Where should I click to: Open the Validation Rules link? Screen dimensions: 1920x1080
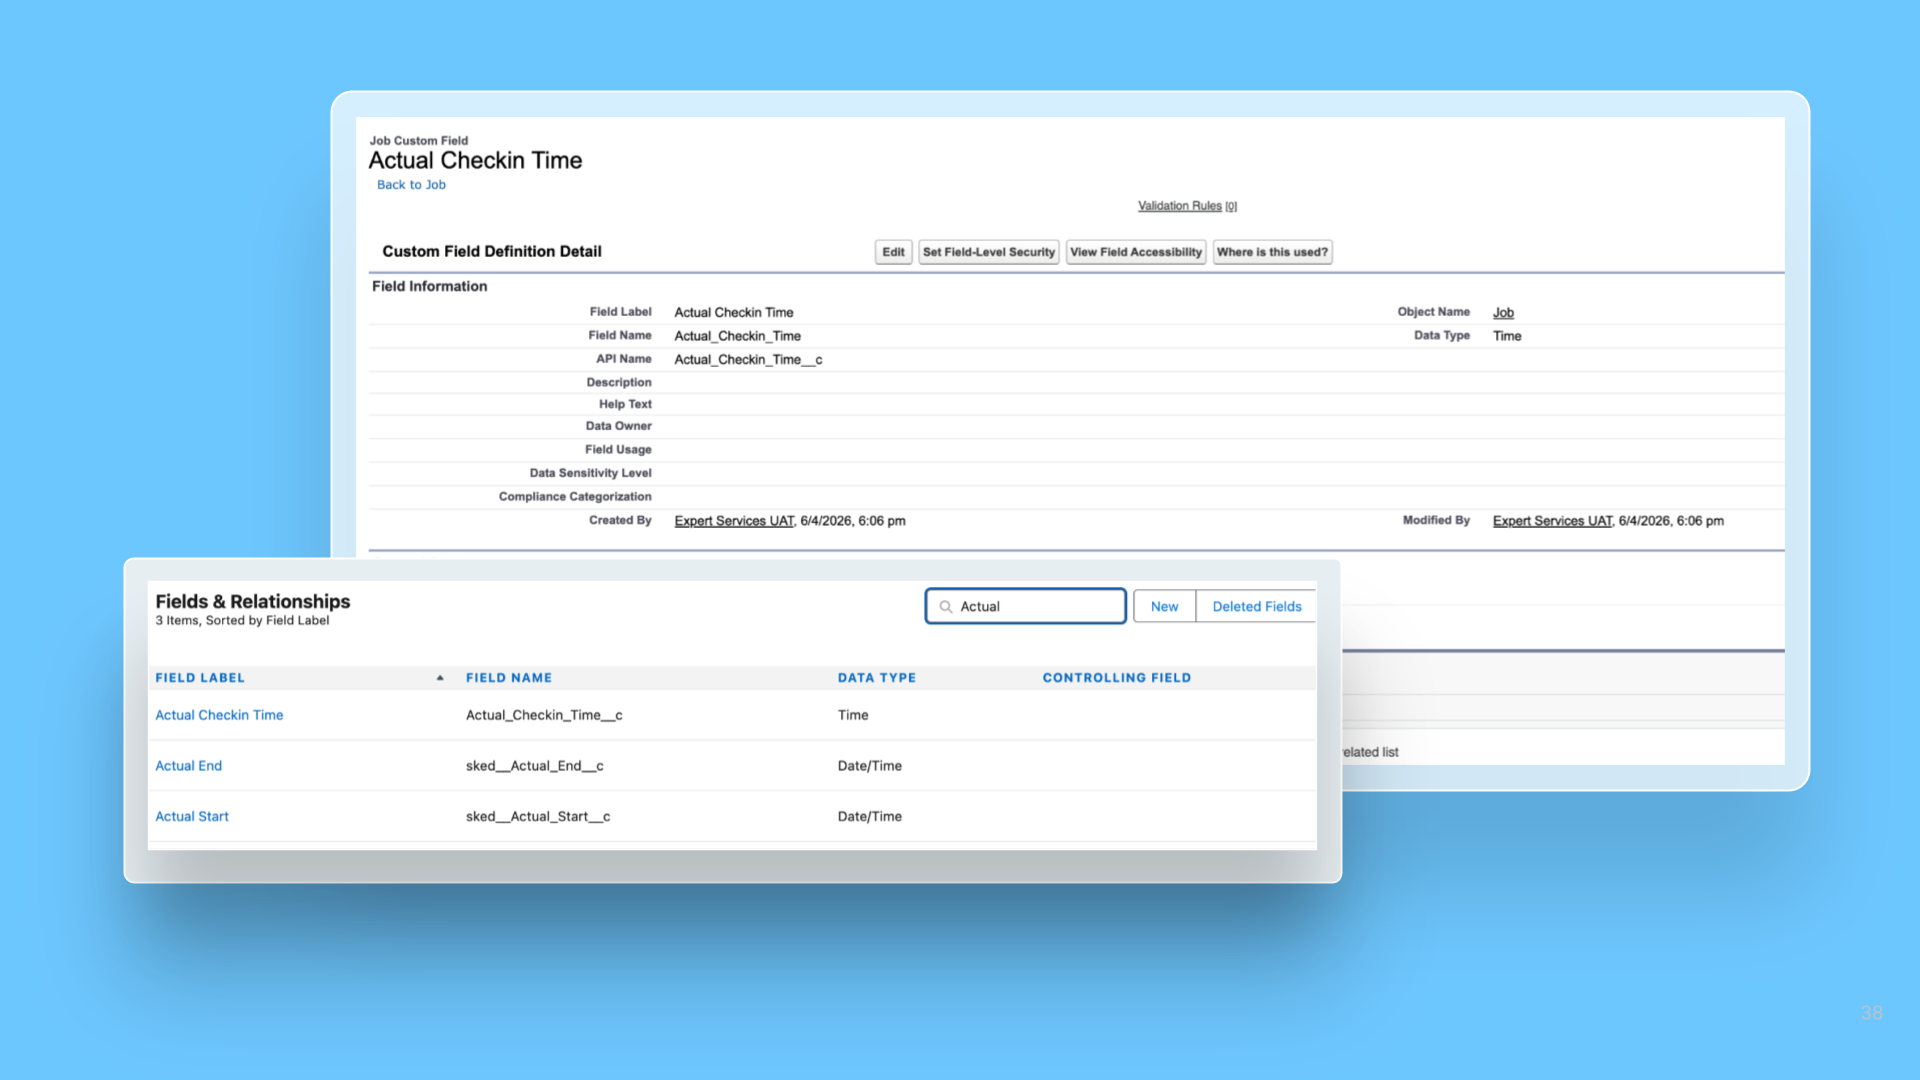coord(1179,206)
